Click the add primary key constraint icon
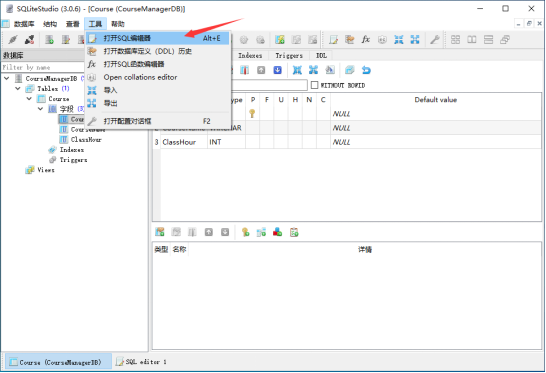This screenshot has height=373, width=546. [245, 232]
